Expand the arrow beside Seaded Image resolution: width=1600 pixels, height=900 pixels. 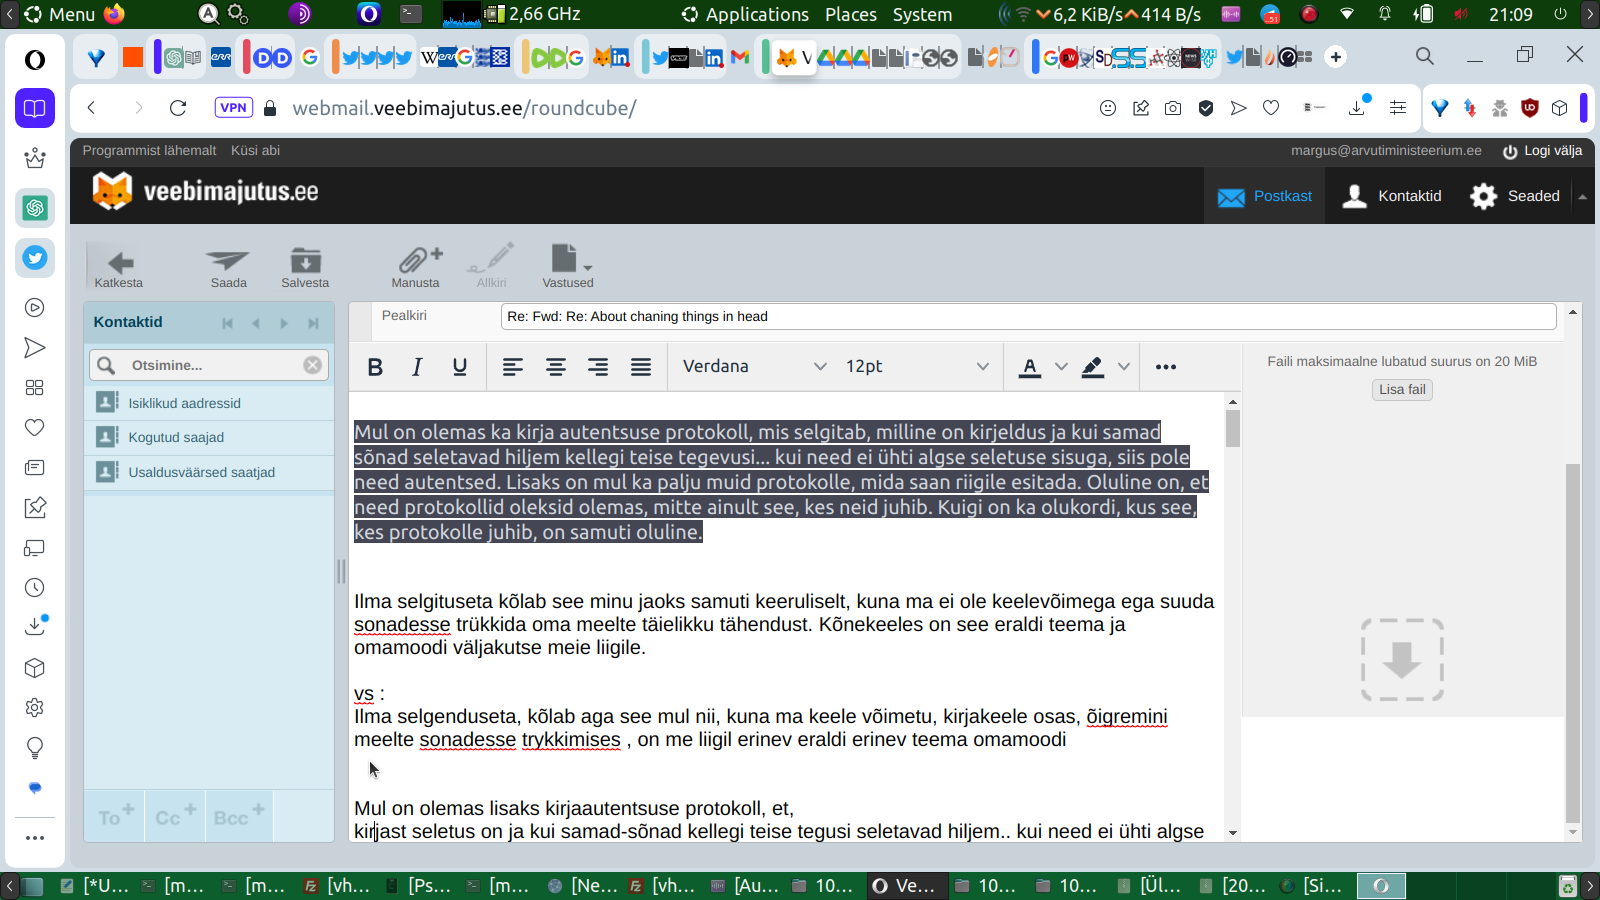click(1583, 197)
